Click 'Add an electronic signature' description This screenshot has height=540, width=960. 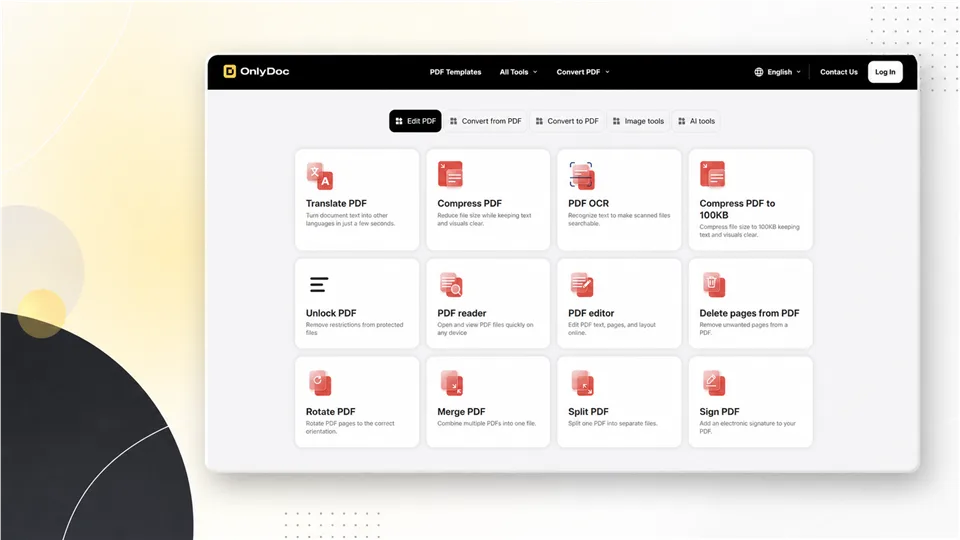click(748, 427)
